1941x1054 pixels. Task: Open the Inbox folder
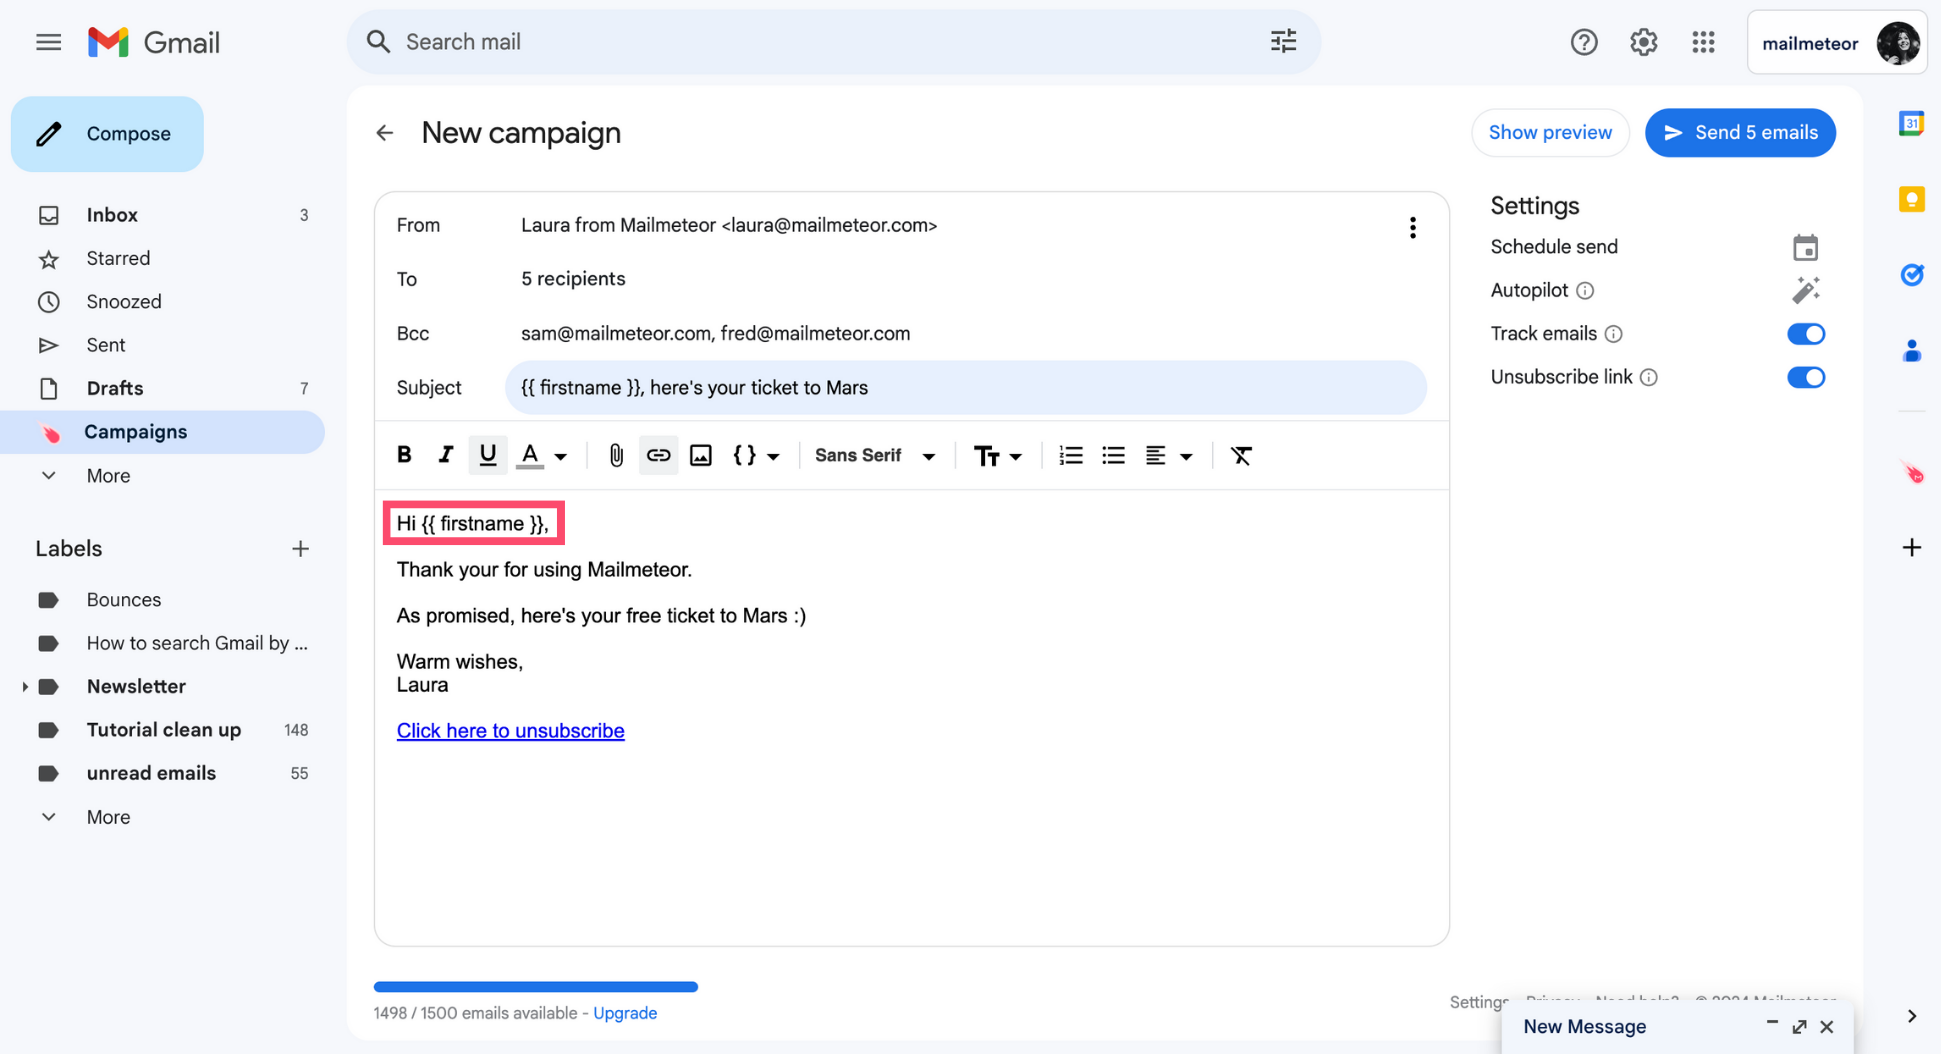tap(162, 215)
